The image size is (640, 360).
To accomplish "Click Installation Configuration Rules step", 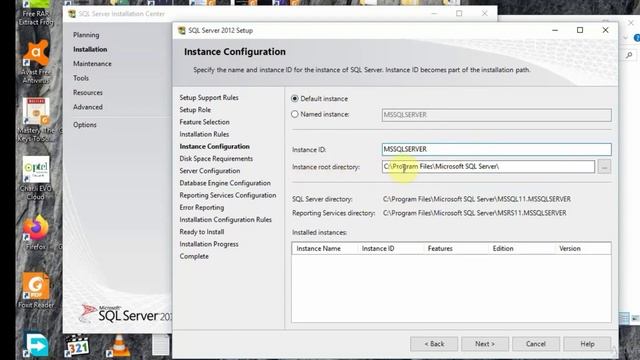I will (x=225, y=220).
